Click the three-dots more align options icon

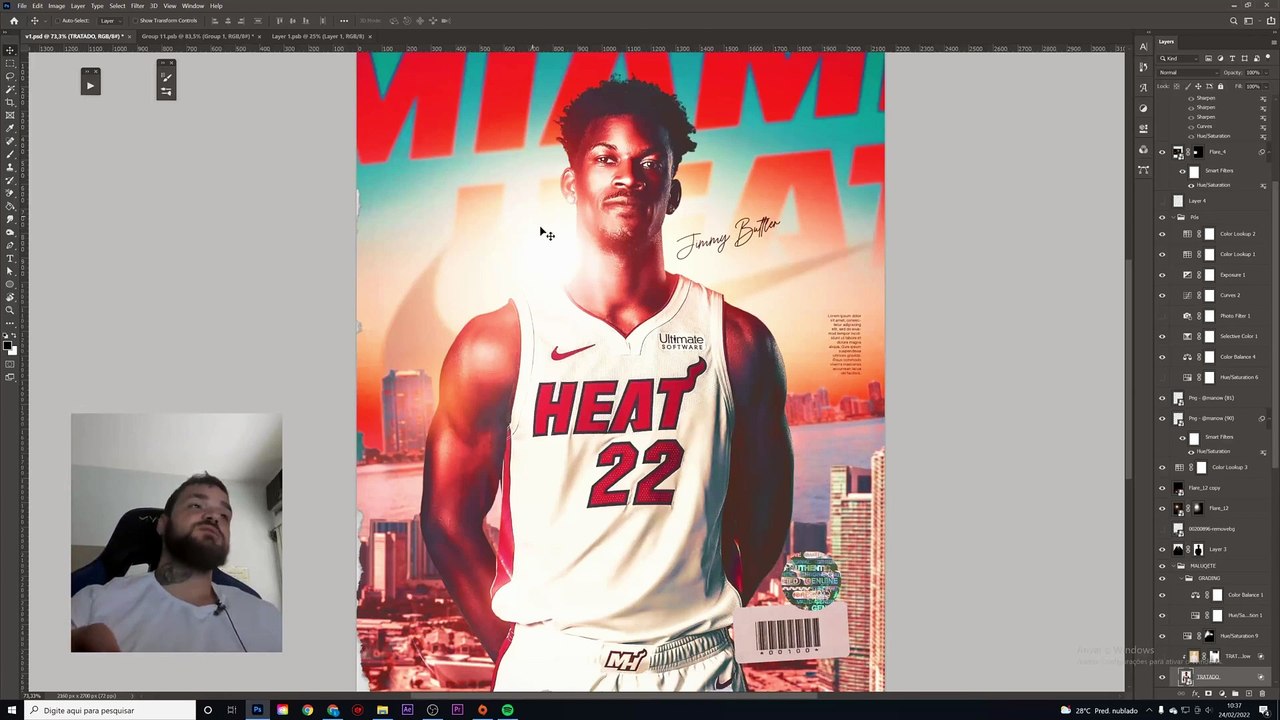pyautogui.click(x=344, y=21)
